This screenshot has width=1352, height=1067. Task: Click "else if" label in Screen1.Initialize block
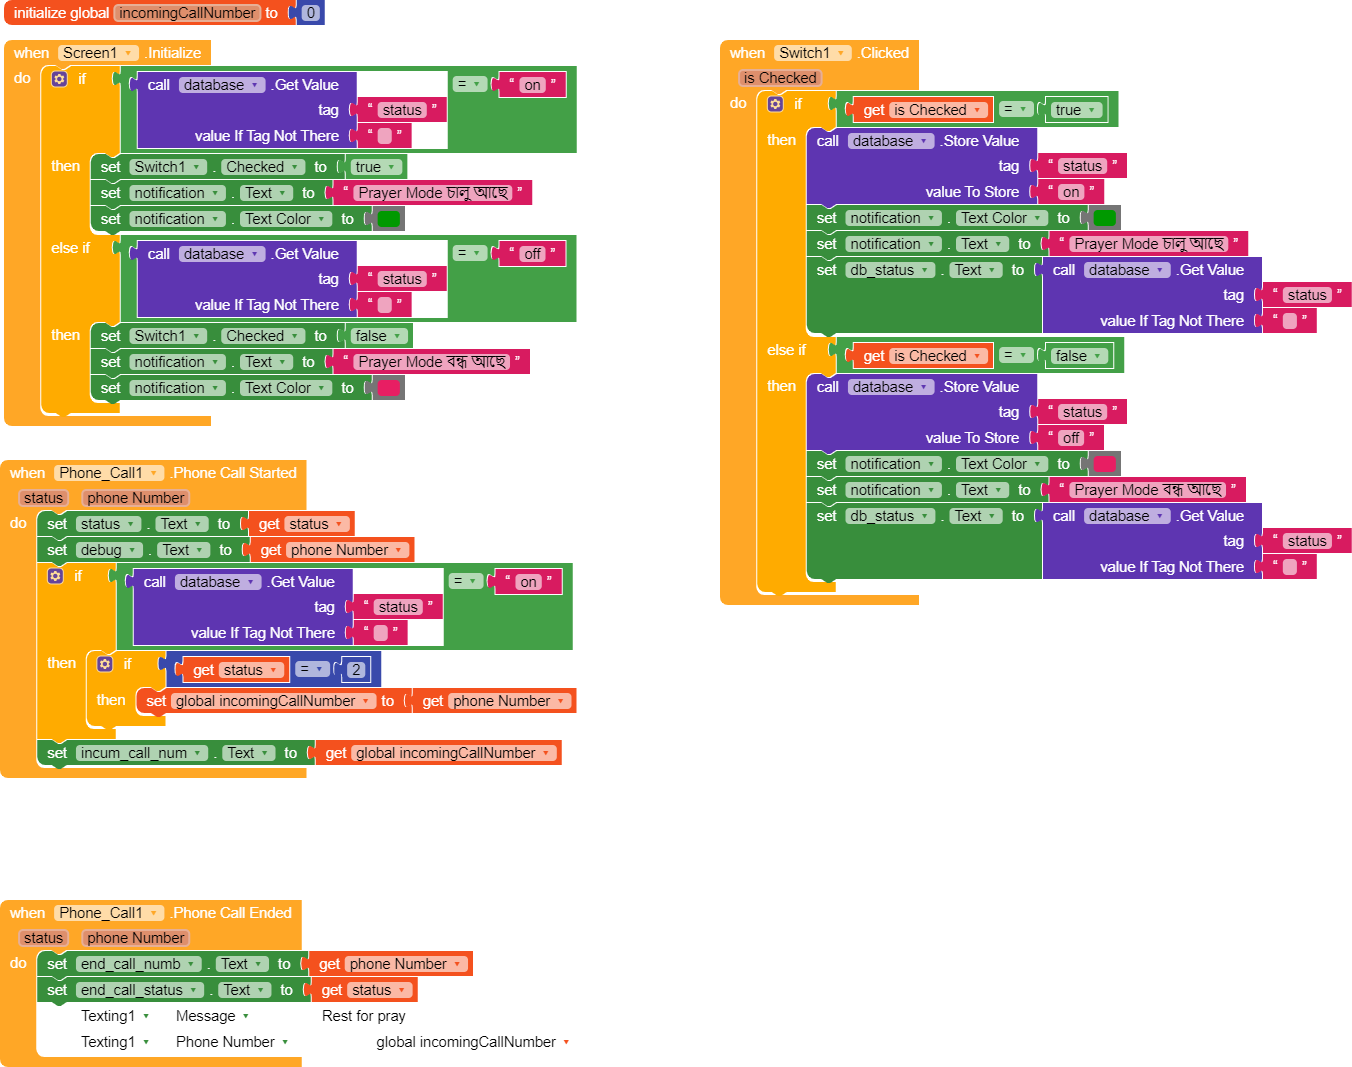point(70,248)
